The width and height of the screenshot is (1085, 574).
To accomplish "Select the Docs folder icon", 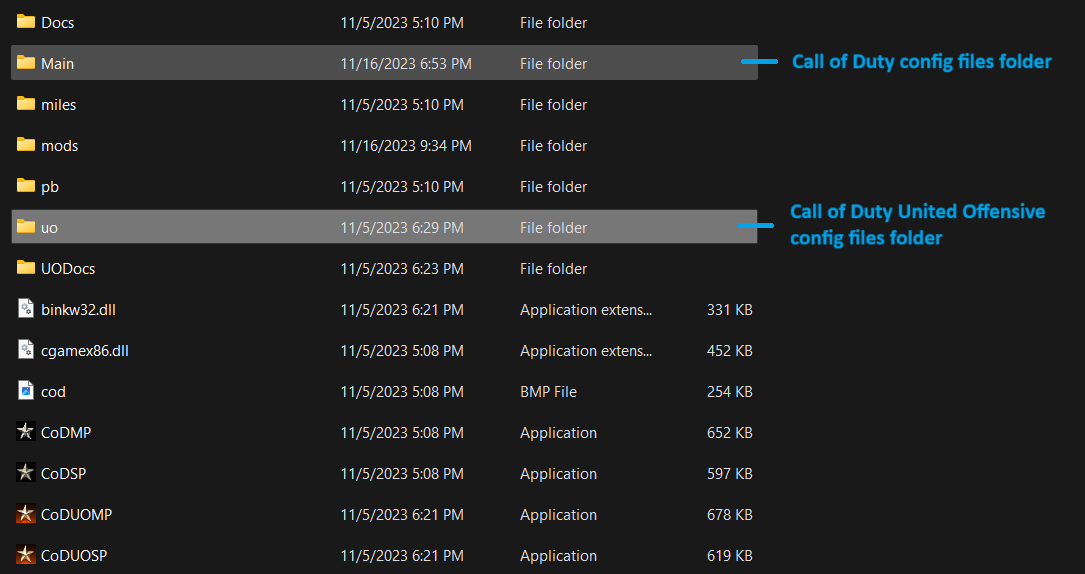I will coord(26,22).
